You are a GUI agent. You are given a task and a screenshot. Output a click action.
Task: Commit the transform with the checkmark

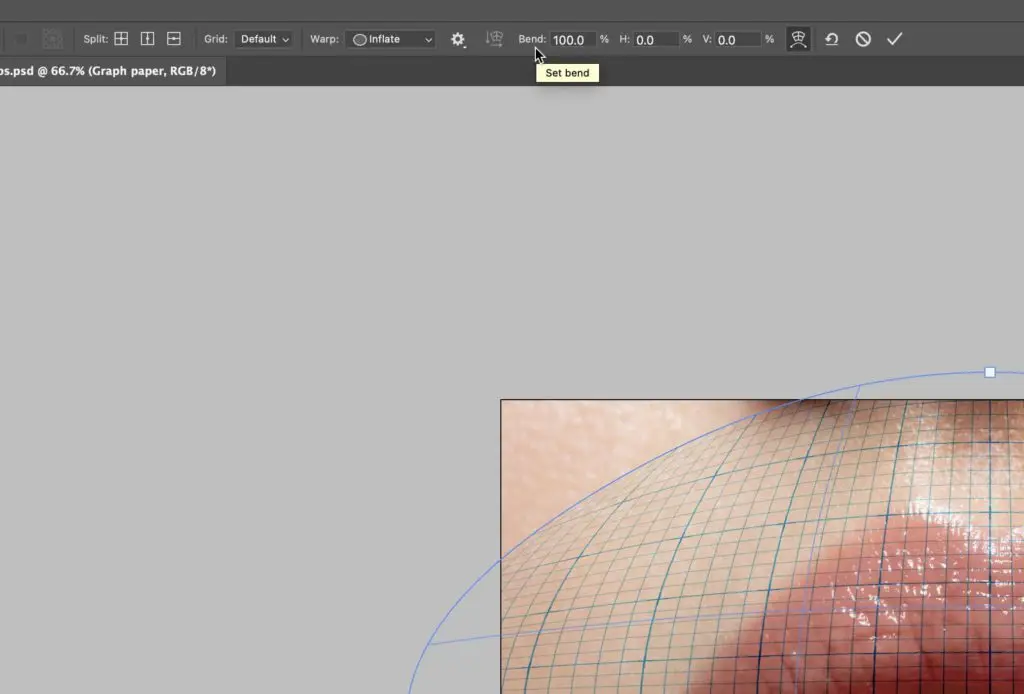(x=895, y=39)
